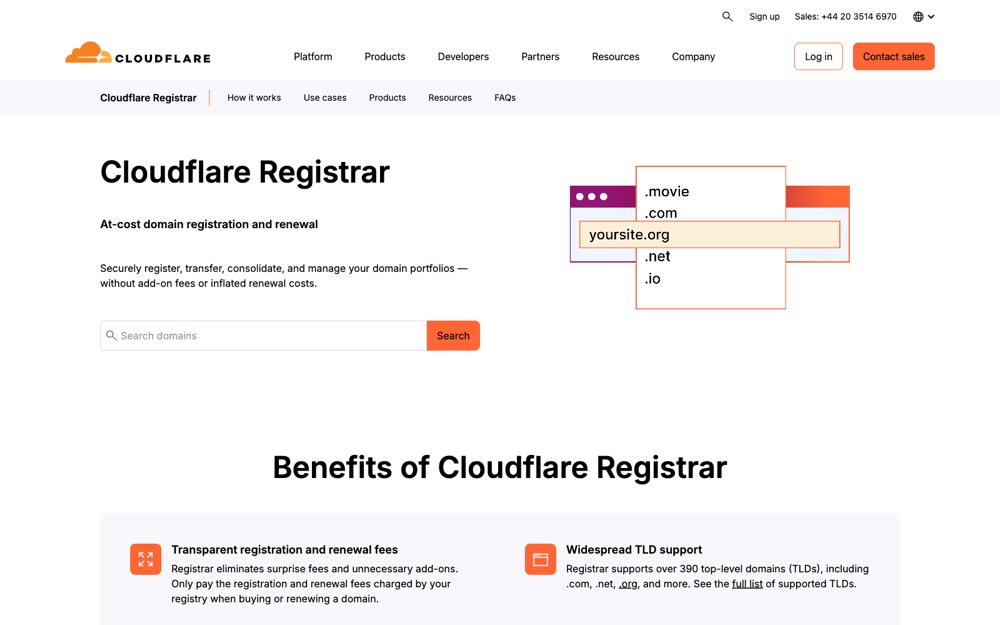Open the Resources menu in main navigation
Image resolution: width=1000 pixels, height=625 pixels.
click(615, 57)
